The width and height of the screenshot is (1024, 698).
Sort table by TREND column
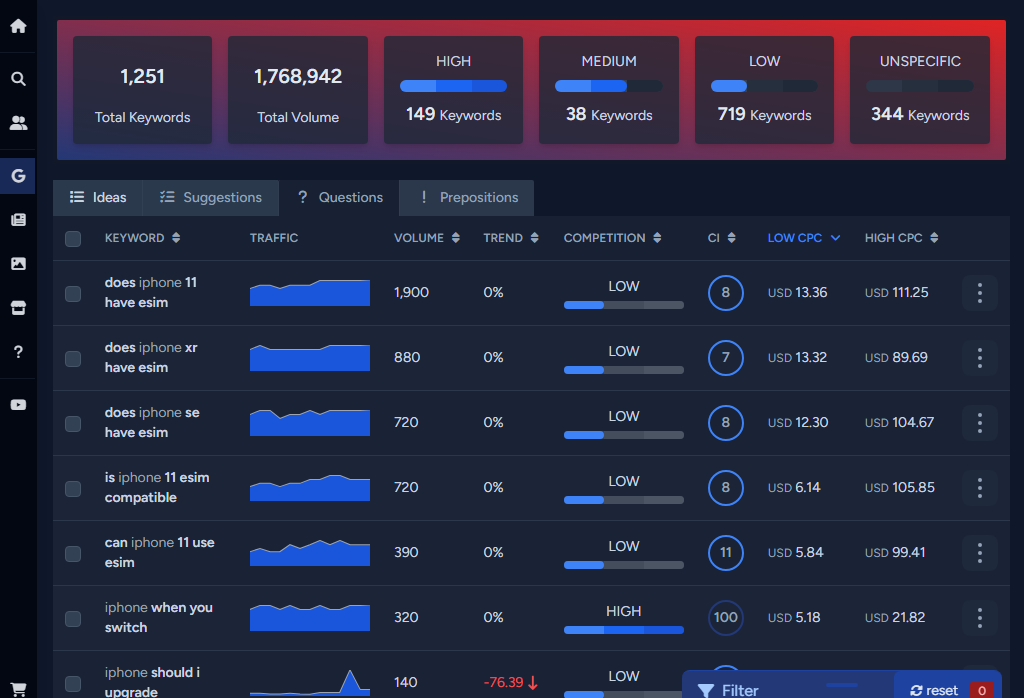coord(511,238)
